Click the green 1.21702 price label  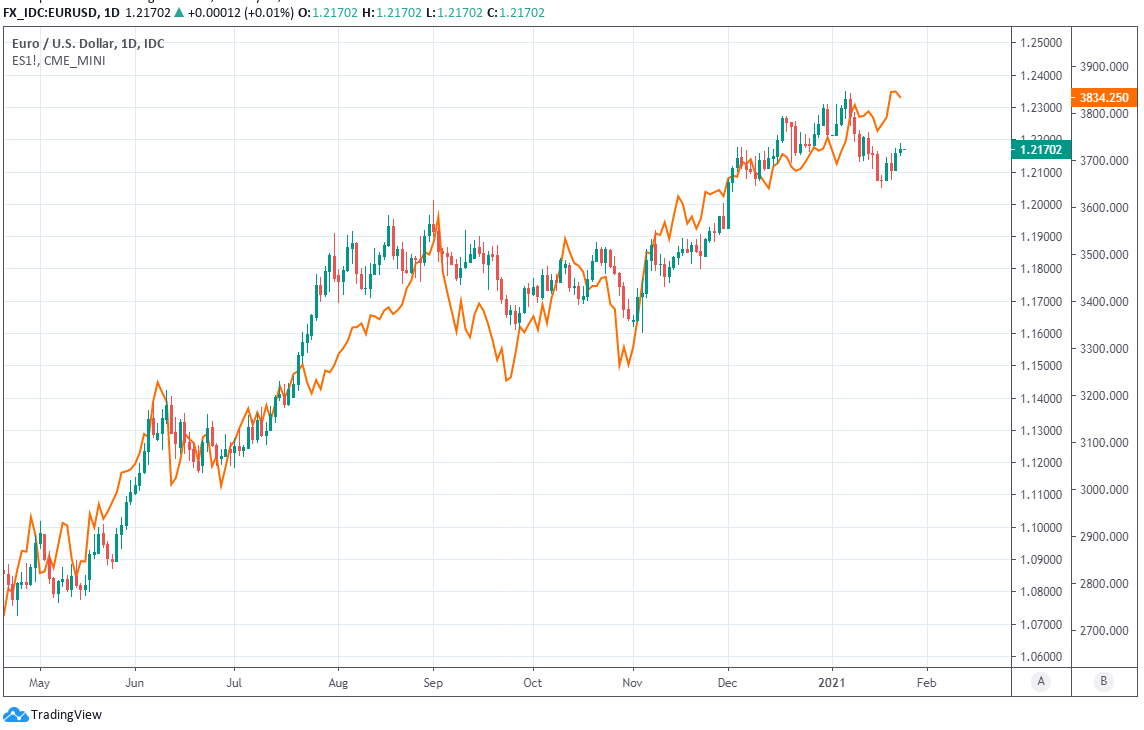(1040, 150)
